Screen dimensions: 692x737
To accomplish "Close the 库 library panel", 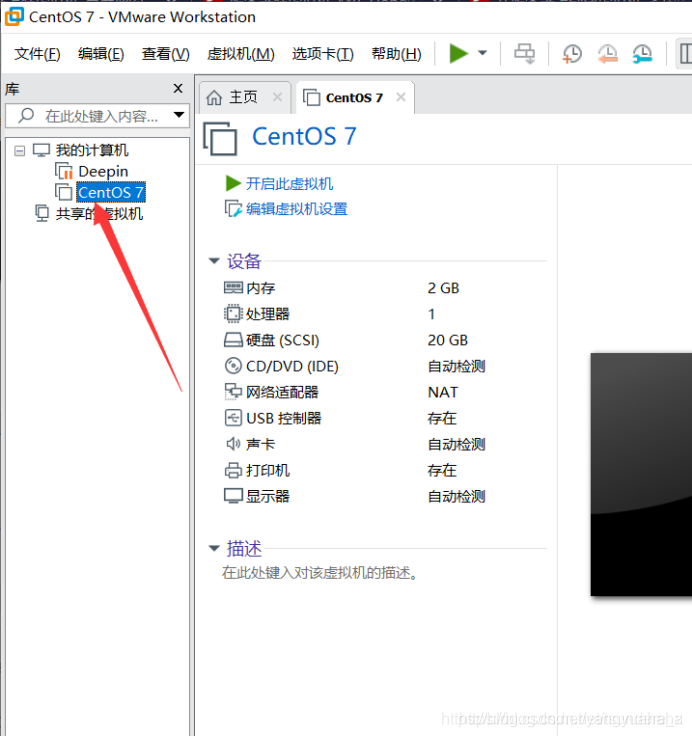I will click(x=178, y=88).
